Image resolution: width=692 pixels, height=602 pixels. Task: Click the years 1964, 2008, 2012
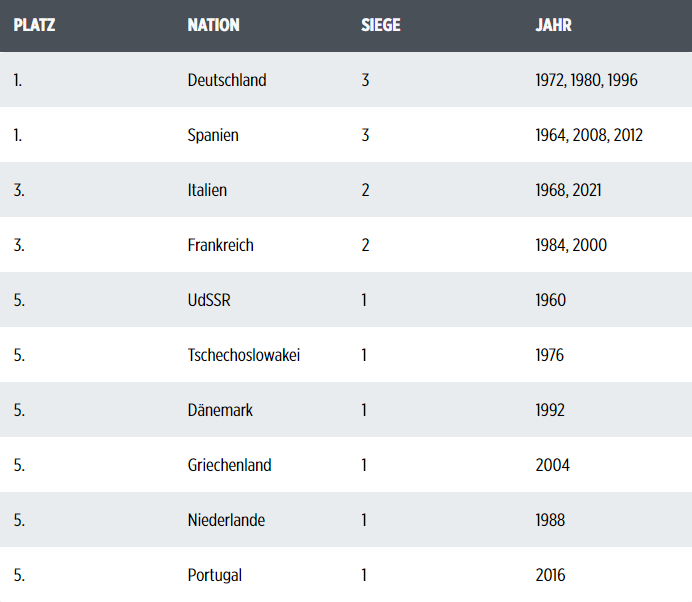tap(589, 135)
